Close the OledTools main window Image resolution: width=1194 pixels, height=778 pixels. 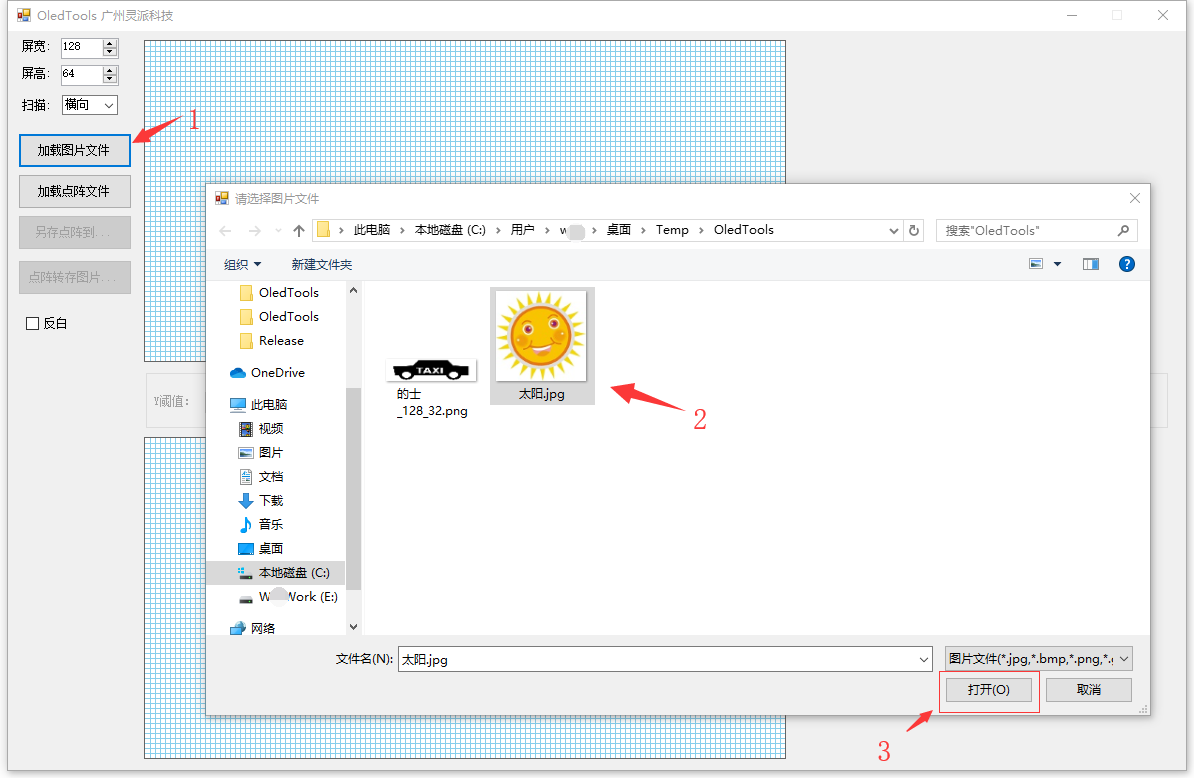(x=1163, y=15)
